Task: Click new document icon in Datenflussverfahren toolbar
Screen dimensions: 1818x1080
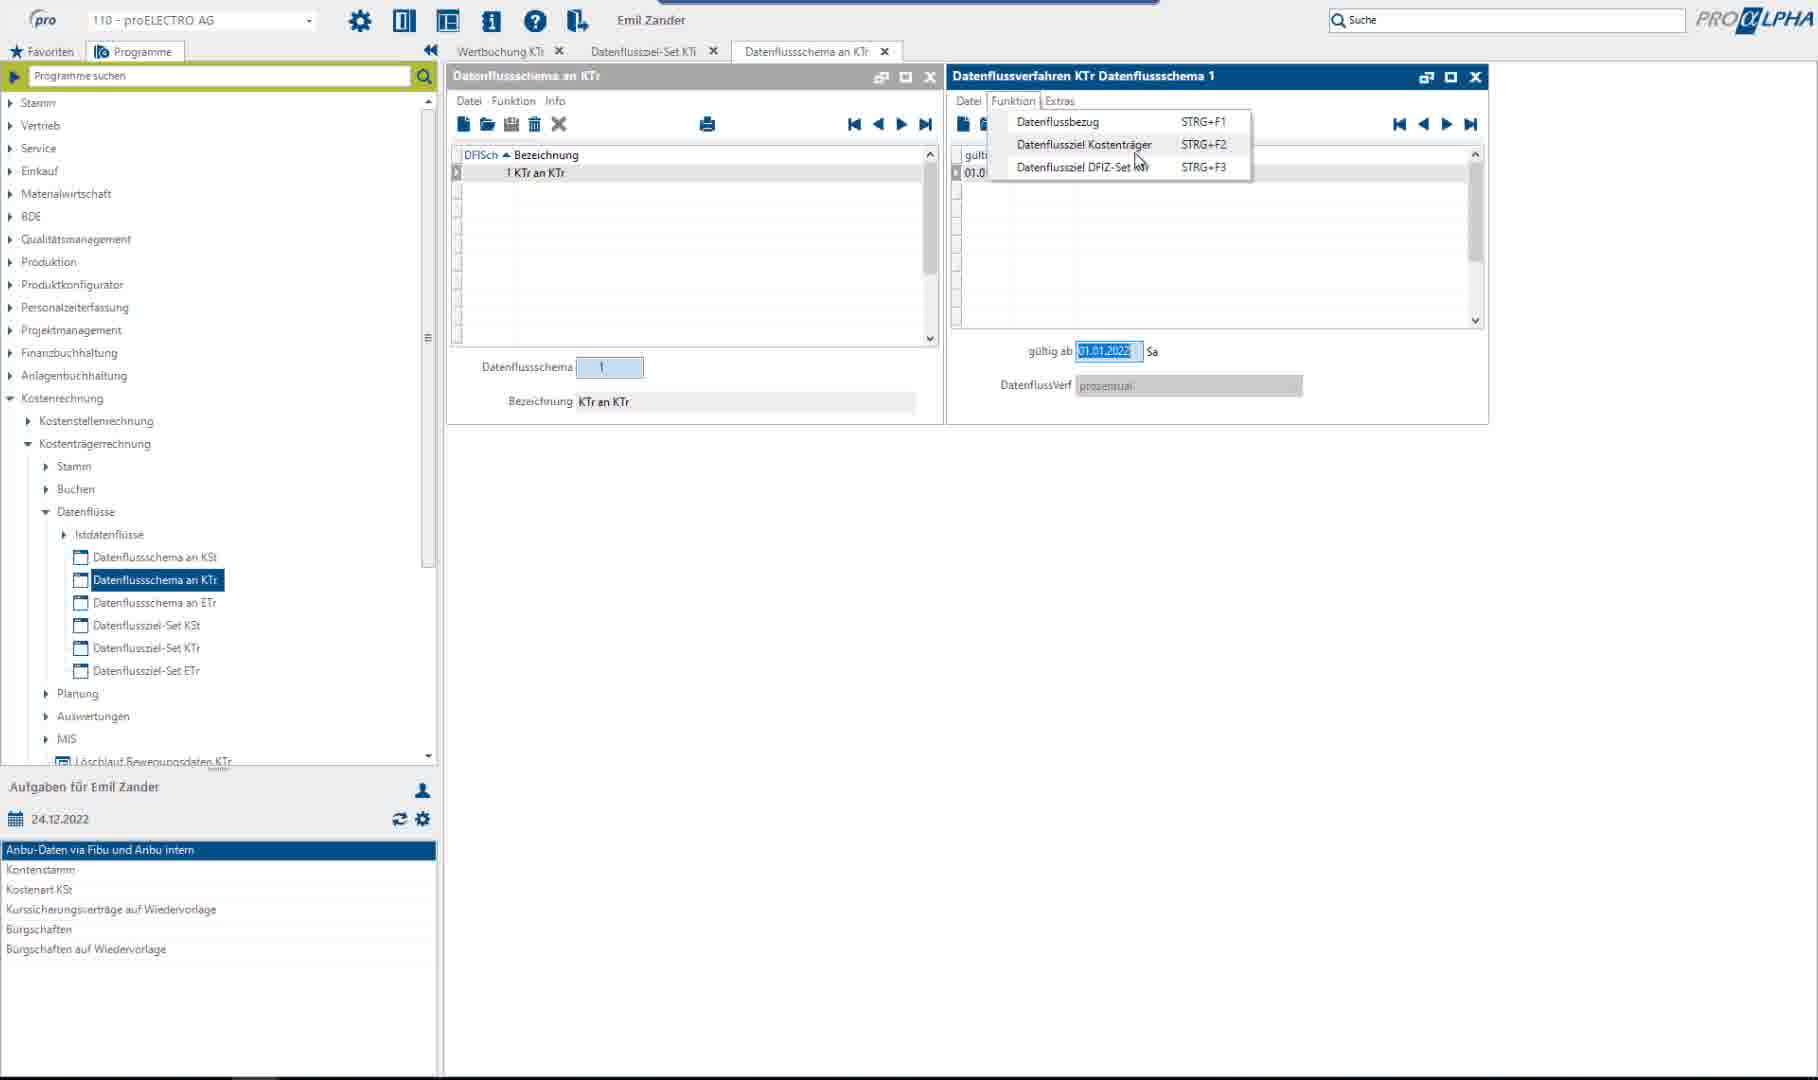Action: 963,124
